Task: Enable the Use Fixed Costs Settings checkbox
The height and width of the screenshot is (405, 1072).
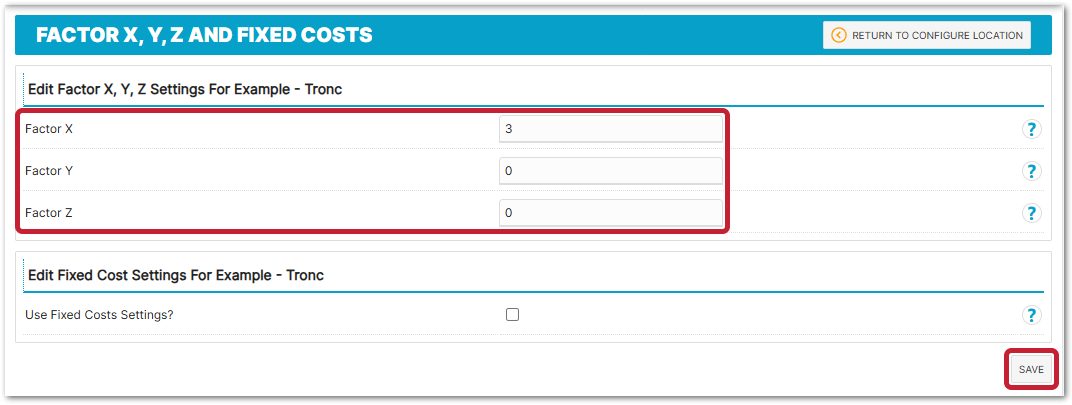Action: click(x=513, y=314)
